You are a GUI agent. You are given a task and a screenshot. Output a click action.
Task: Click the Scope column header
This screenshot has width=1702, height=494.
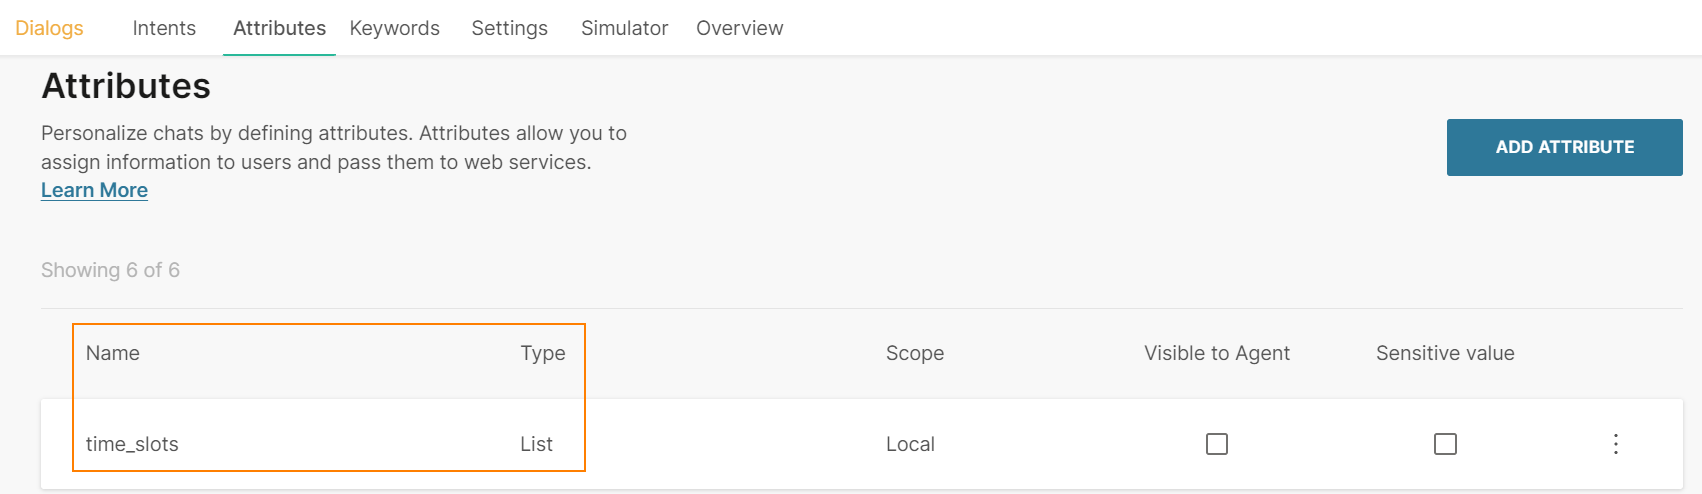pyautogui.click(x=914, y=353)
